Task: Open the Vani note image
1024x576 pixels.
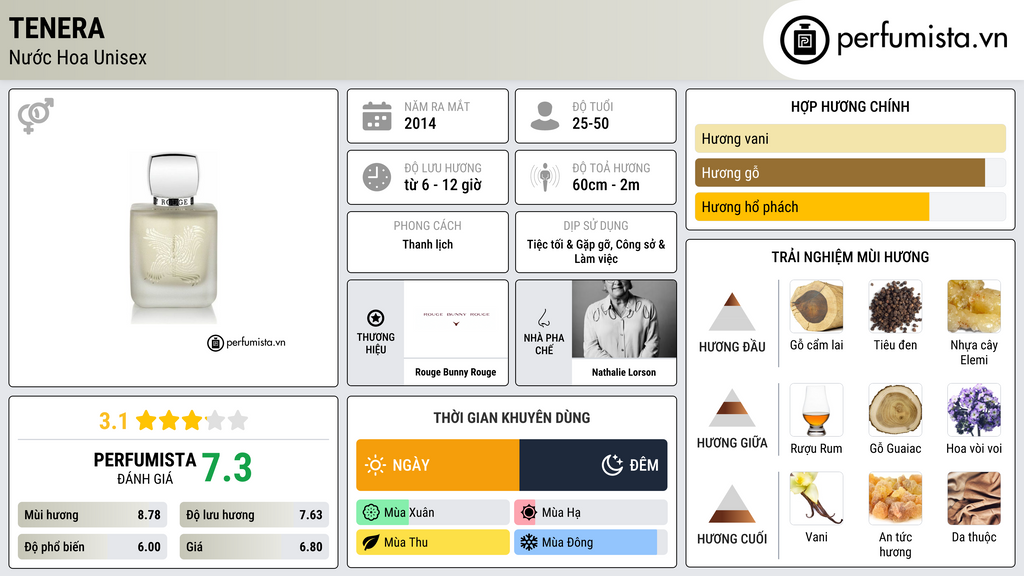Action: [816, 498]
